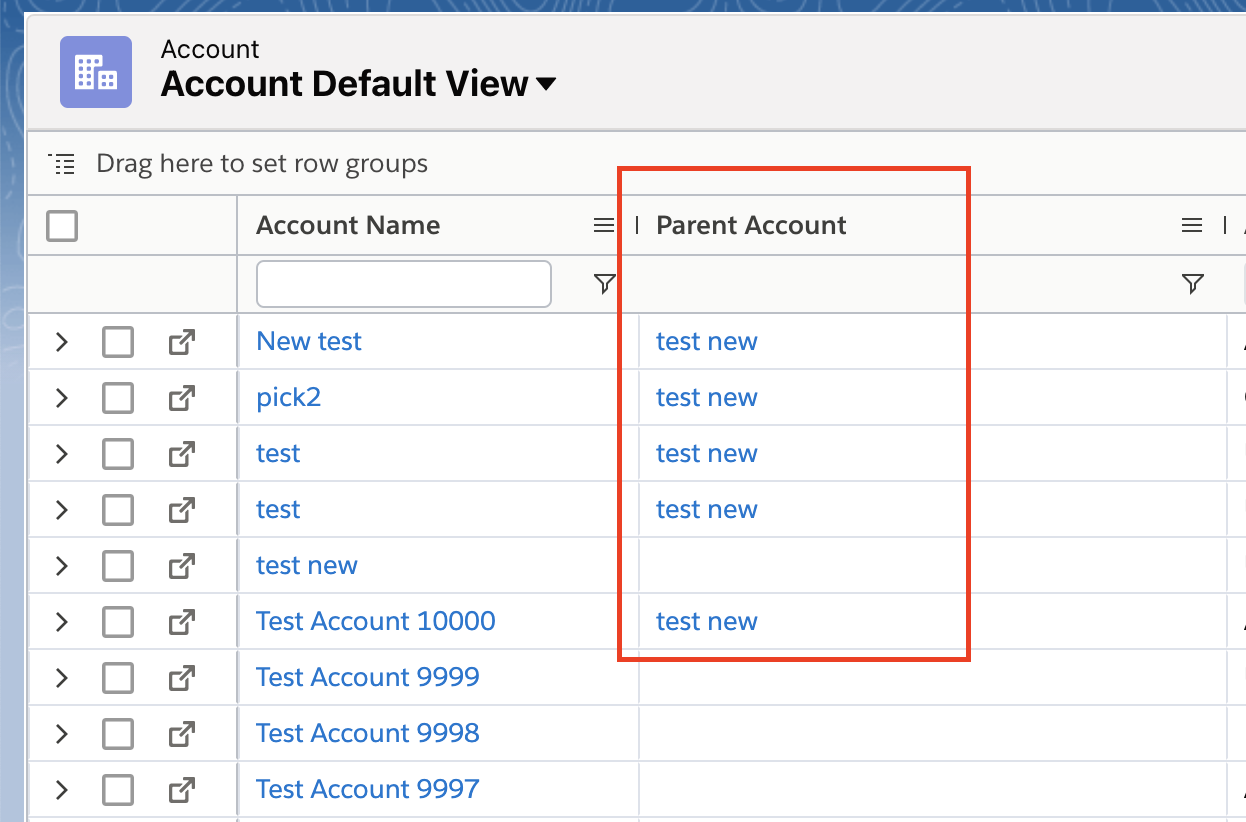Screen dimensions: 1246x822
Task: Click the Account building icon
Action: point(96,72)
